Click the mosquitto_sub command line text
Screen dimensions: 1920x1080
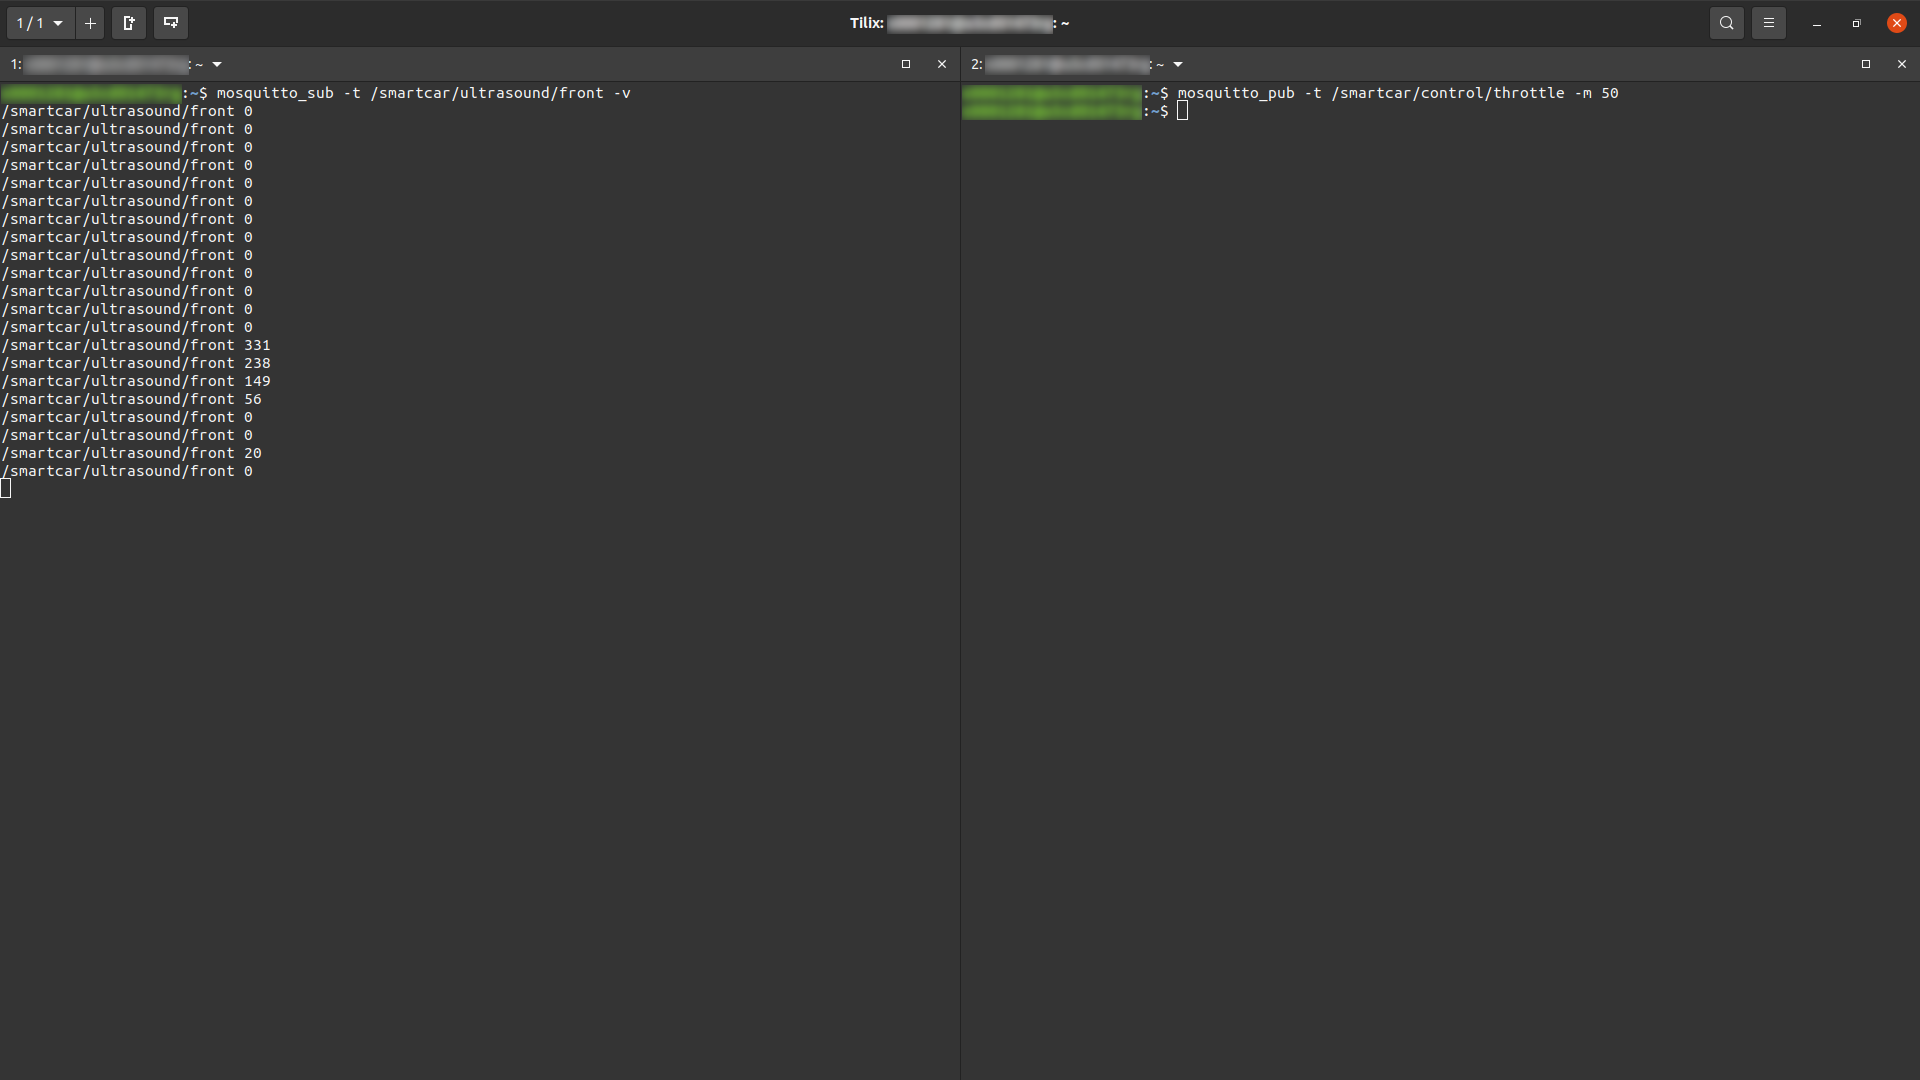(x=424, y=93)
